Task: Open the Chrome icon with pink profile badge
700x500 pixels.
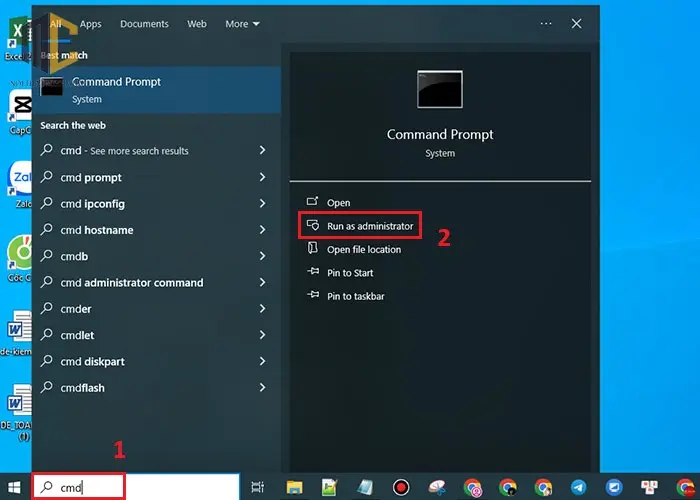Action: pyautogui.click(x=472, y=488)
